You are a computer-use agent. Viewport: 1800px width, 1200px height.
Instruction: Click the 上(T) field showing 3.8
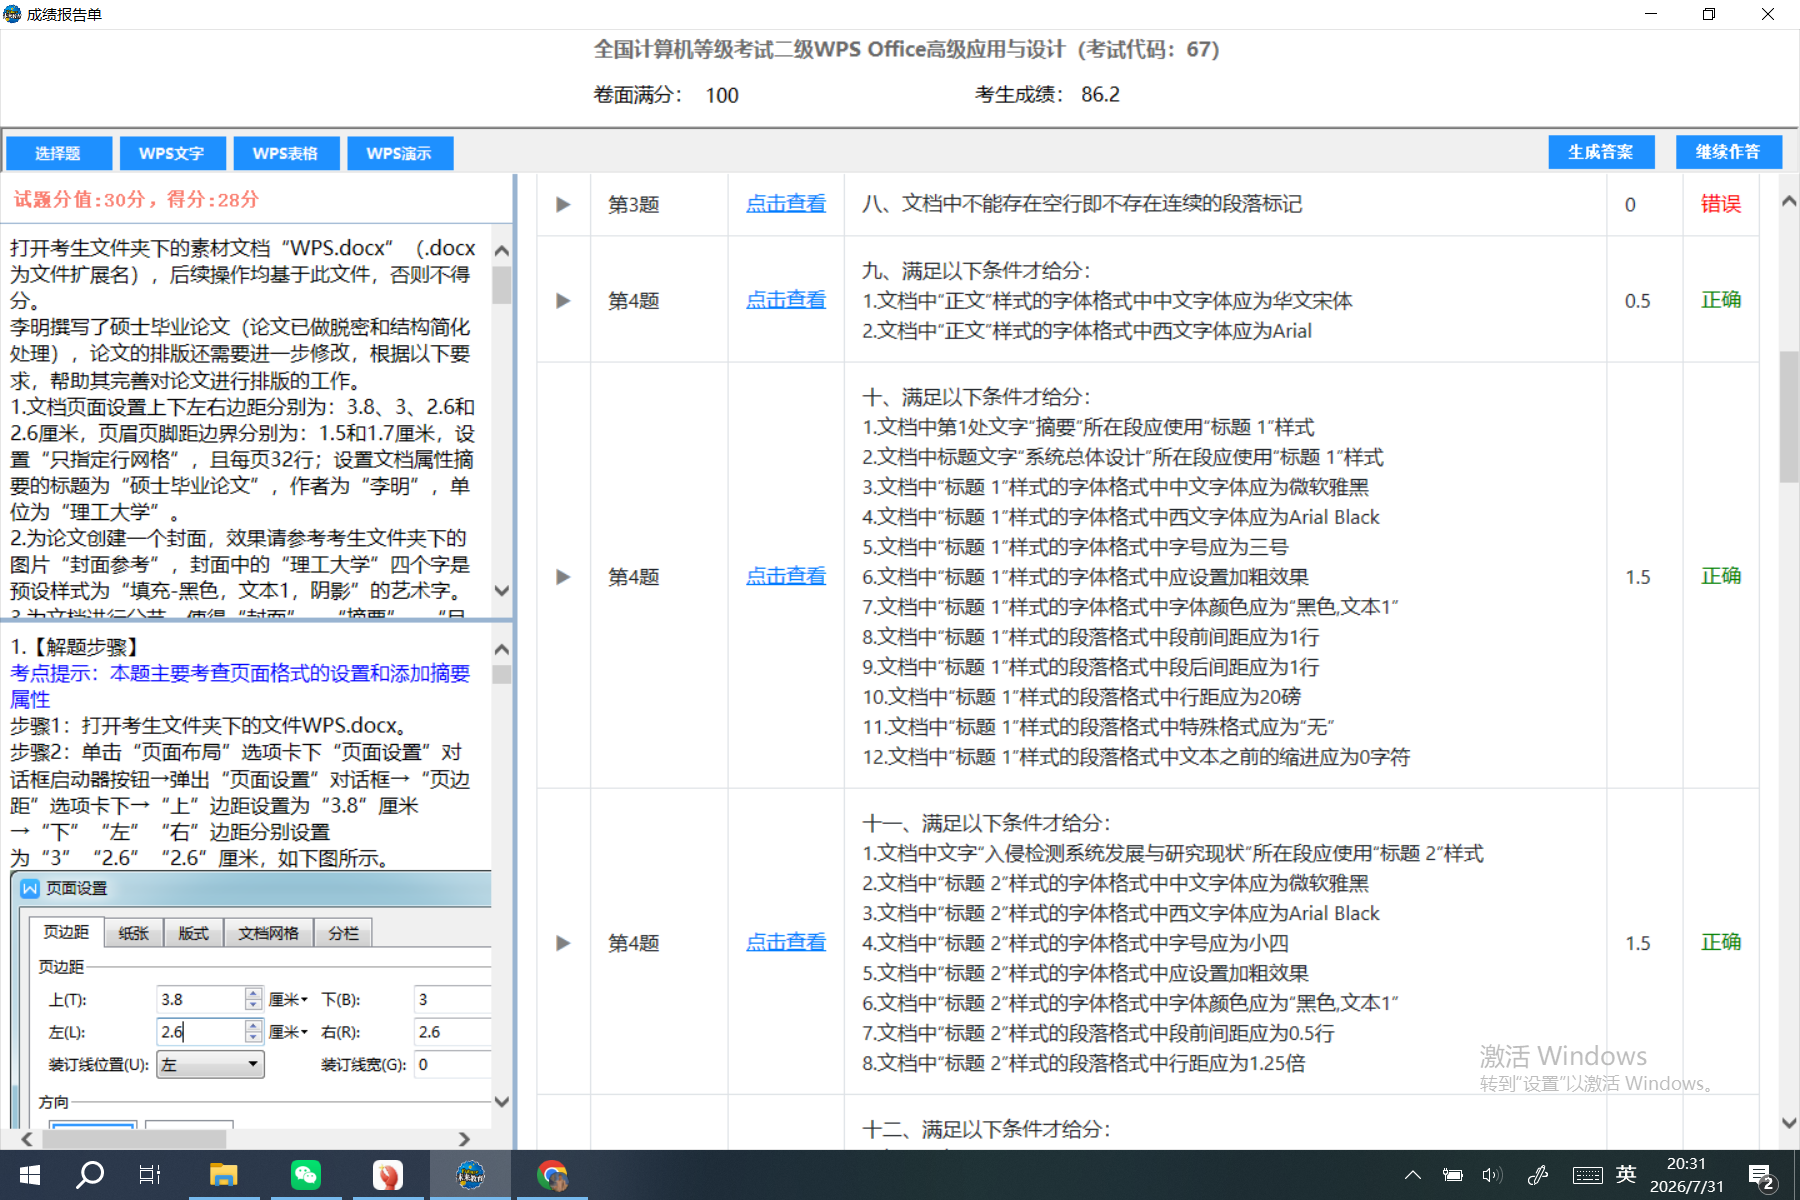tap(201, 999)
